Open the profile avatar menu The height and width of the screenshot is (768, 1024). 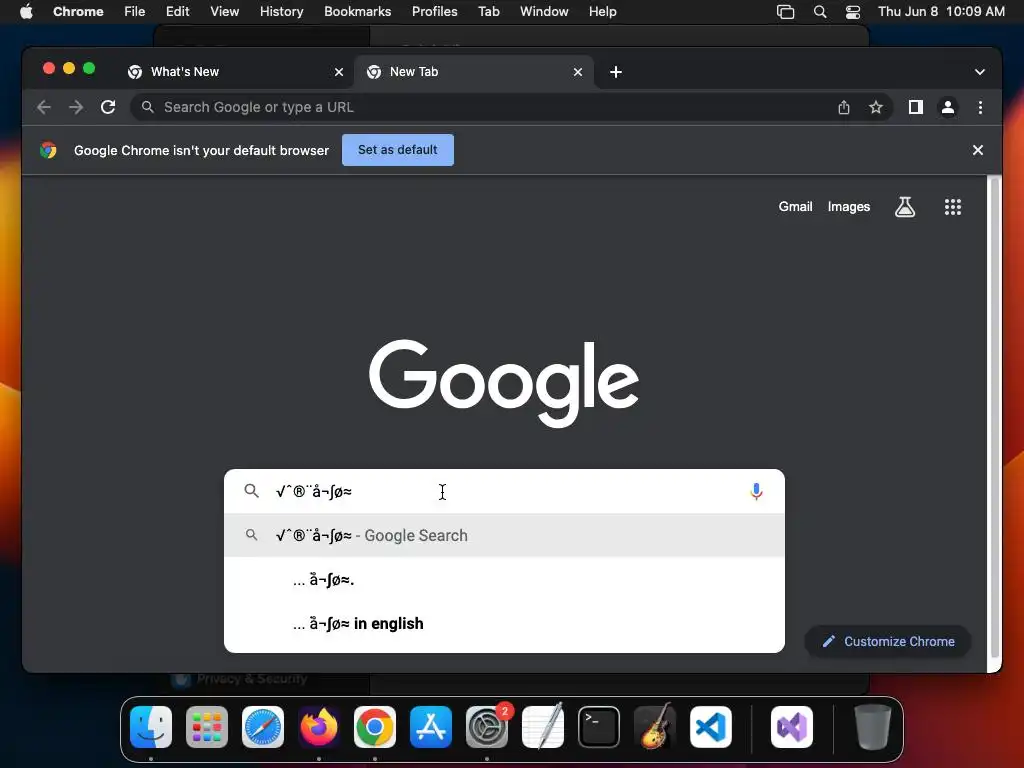tap(948, 107)
